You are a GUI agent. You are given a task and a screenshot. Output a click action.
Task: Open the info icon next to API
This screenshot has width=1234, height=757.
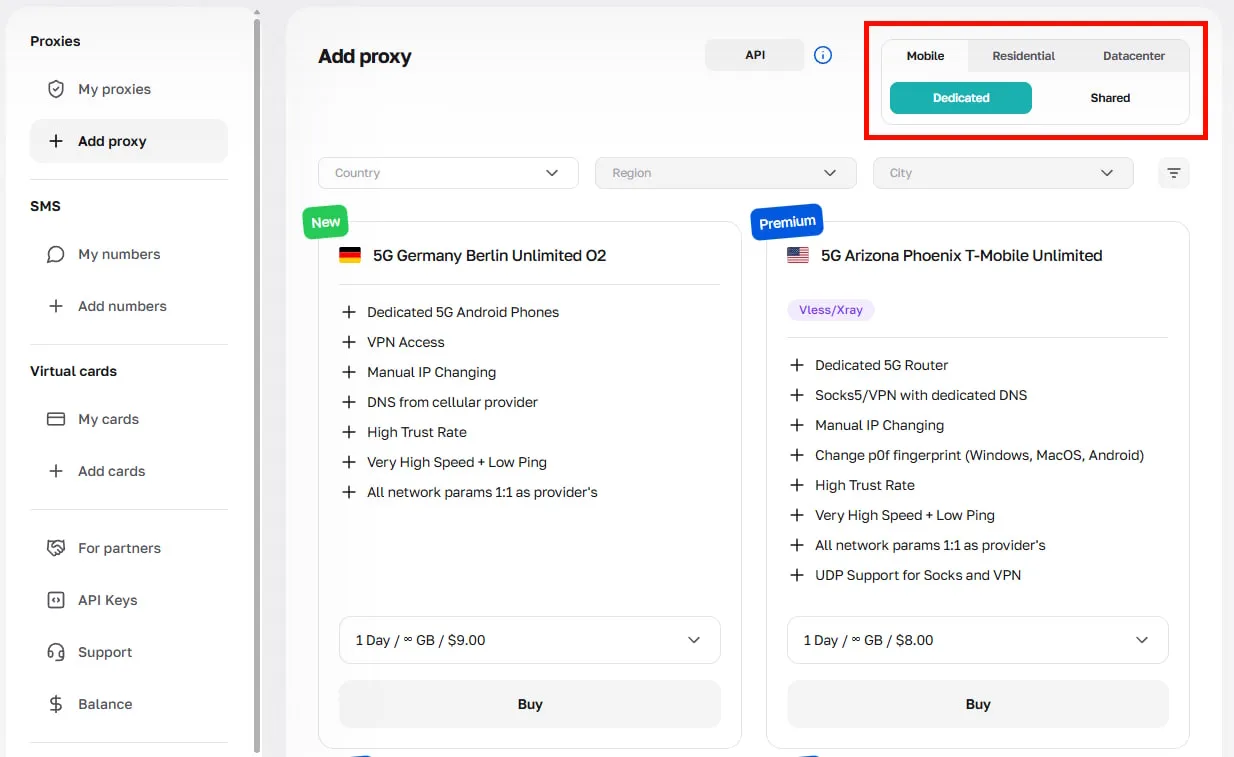pos(823,55)
